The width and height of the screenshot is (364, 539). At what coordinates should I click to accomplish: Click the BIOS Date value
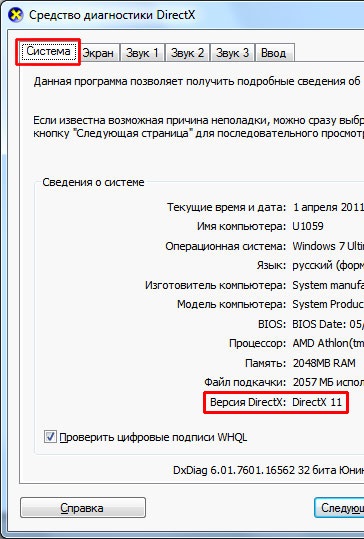tap(328, 324)
